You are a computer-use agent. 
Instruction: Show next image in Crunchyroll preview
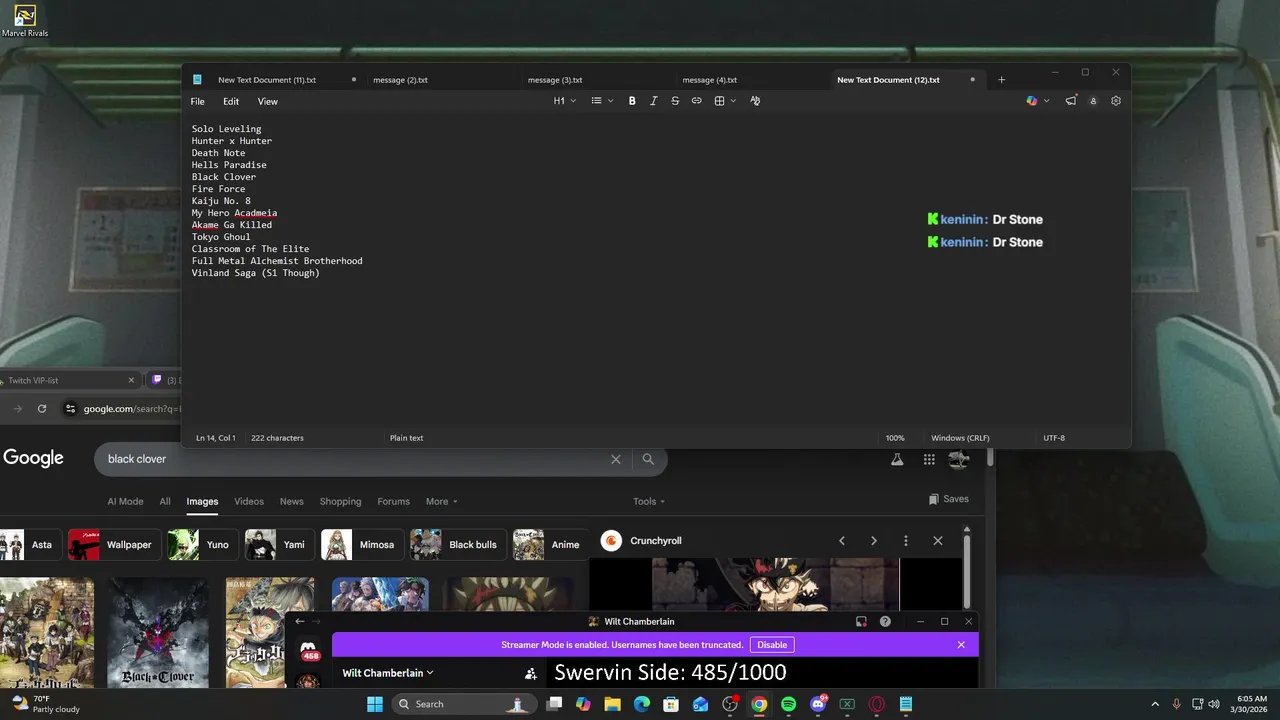pyautogui.click(x=874, y=541)
